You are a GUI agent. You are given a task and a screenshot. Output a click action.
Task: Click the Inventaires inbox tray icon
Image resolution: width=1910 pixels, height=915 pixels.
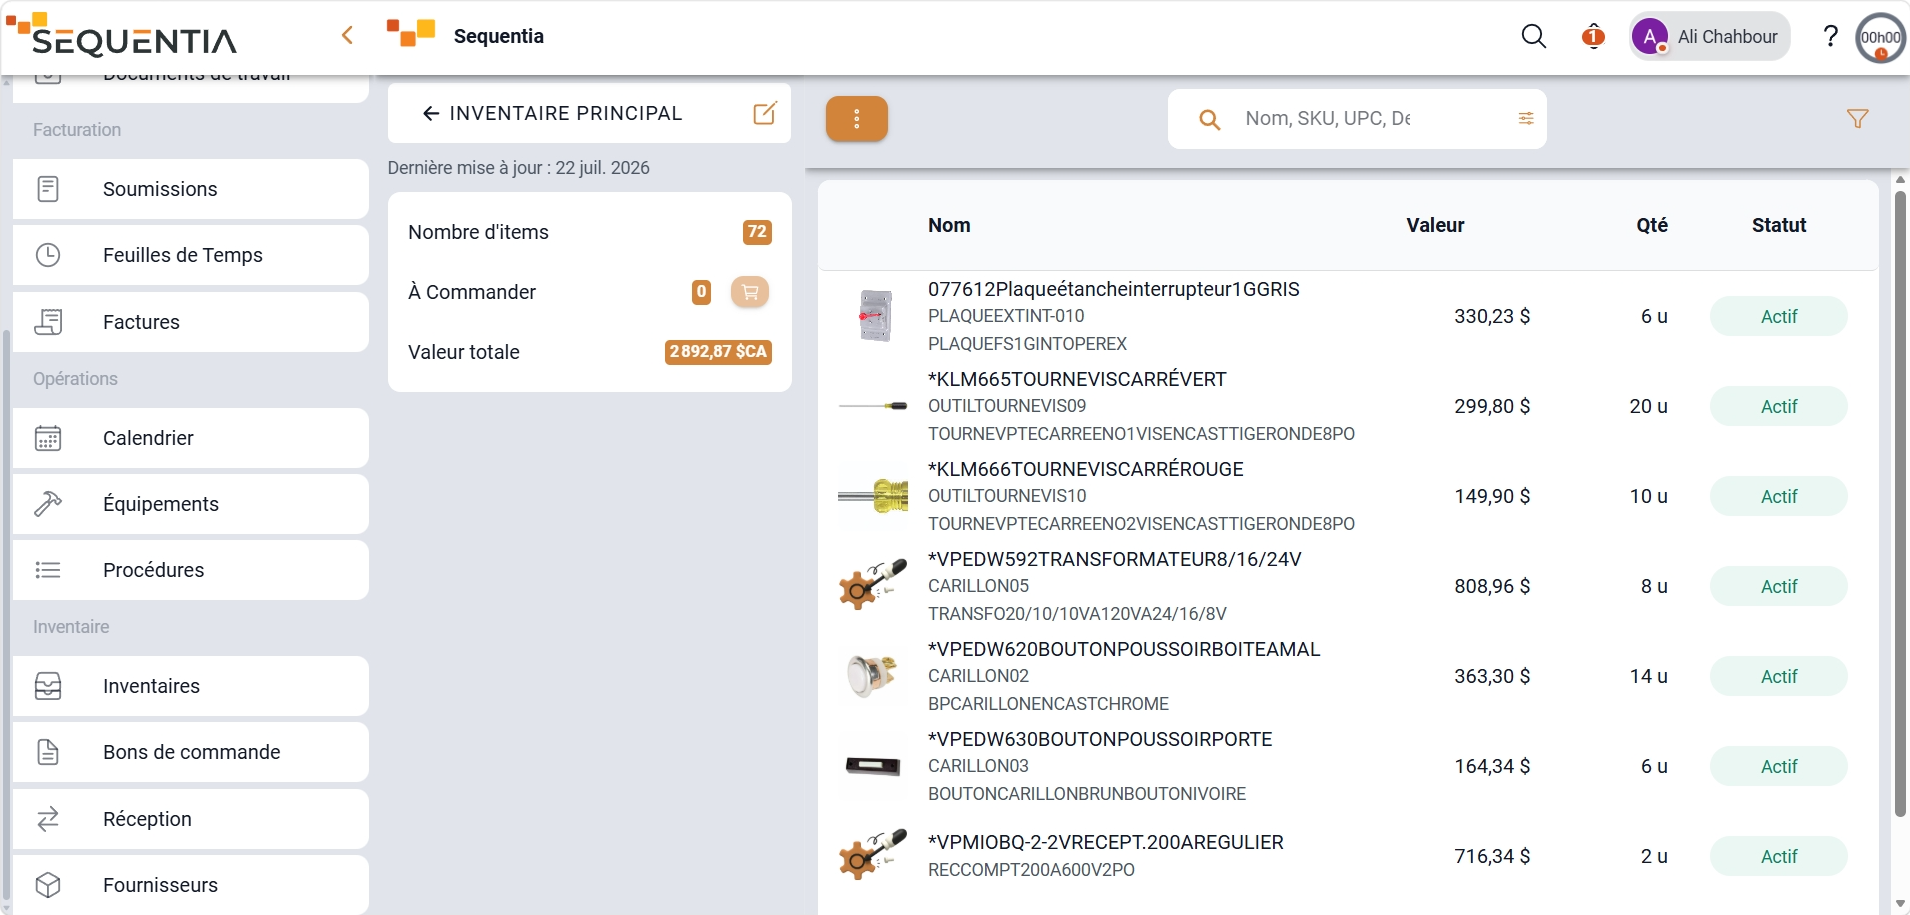click(x=48, y=686)
